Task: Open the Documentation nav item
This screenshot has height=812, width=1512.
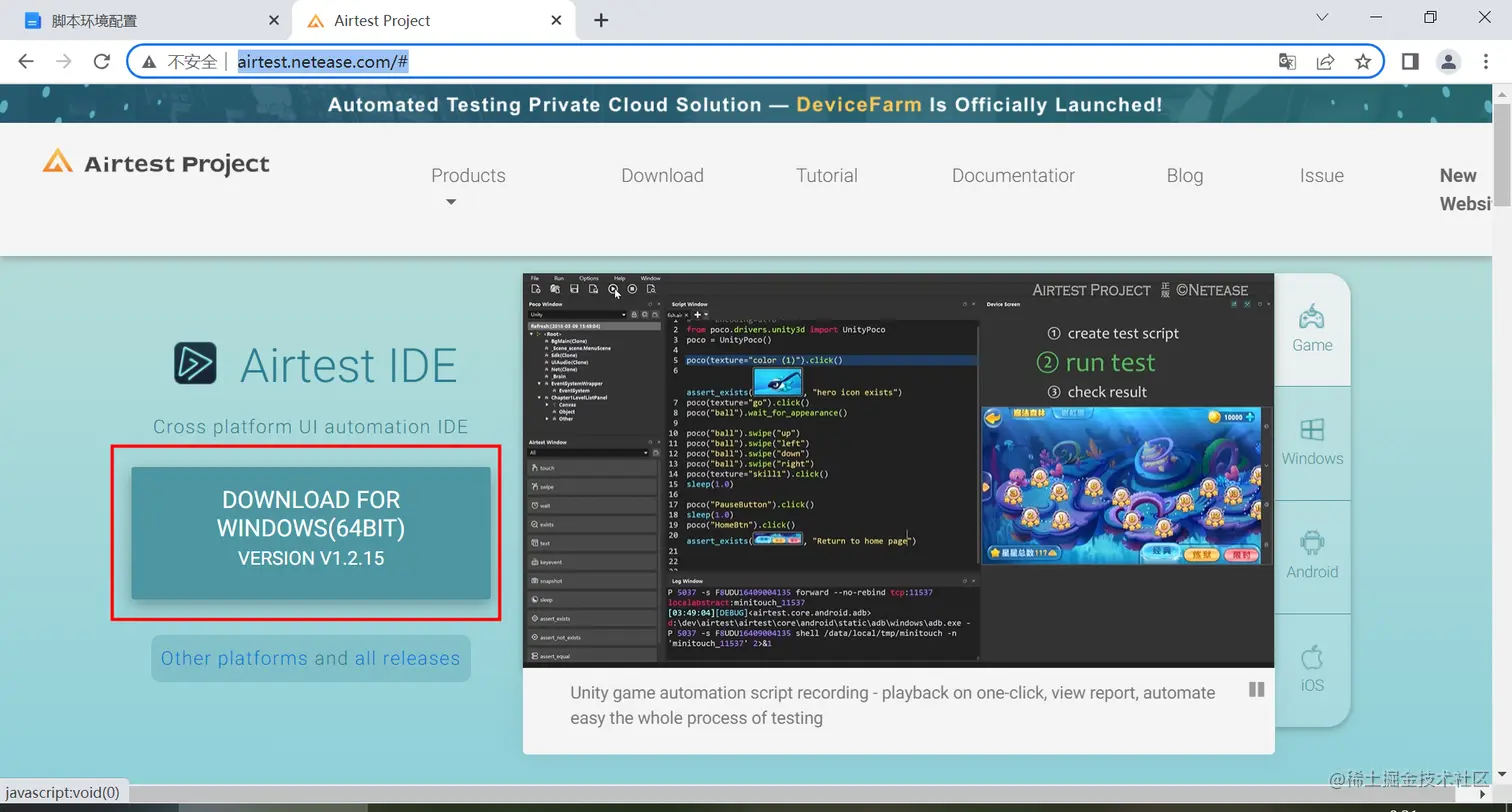Action: (x=1013, y=175)
